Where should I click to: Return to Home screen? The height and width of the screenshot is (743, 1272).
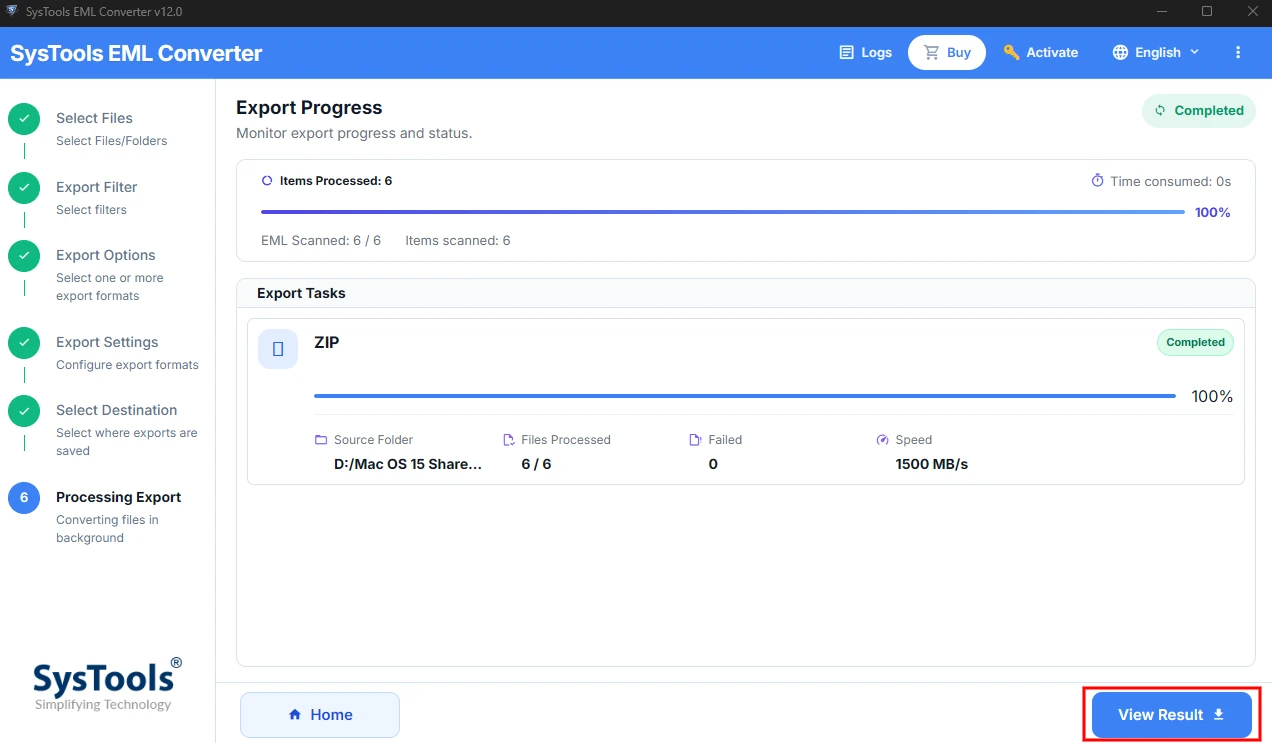click(x=320, y=715)
